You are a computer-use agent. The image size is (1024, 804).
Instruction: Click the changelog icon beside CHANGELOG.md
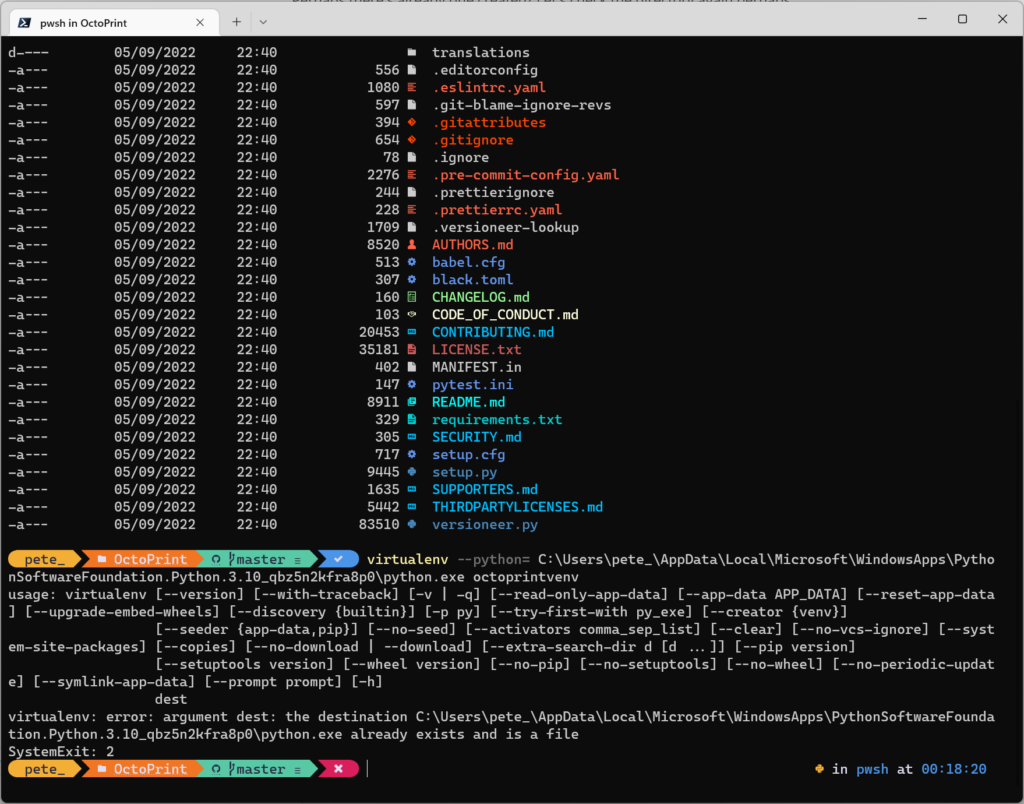pyautogui.click(x=412, y=297)
